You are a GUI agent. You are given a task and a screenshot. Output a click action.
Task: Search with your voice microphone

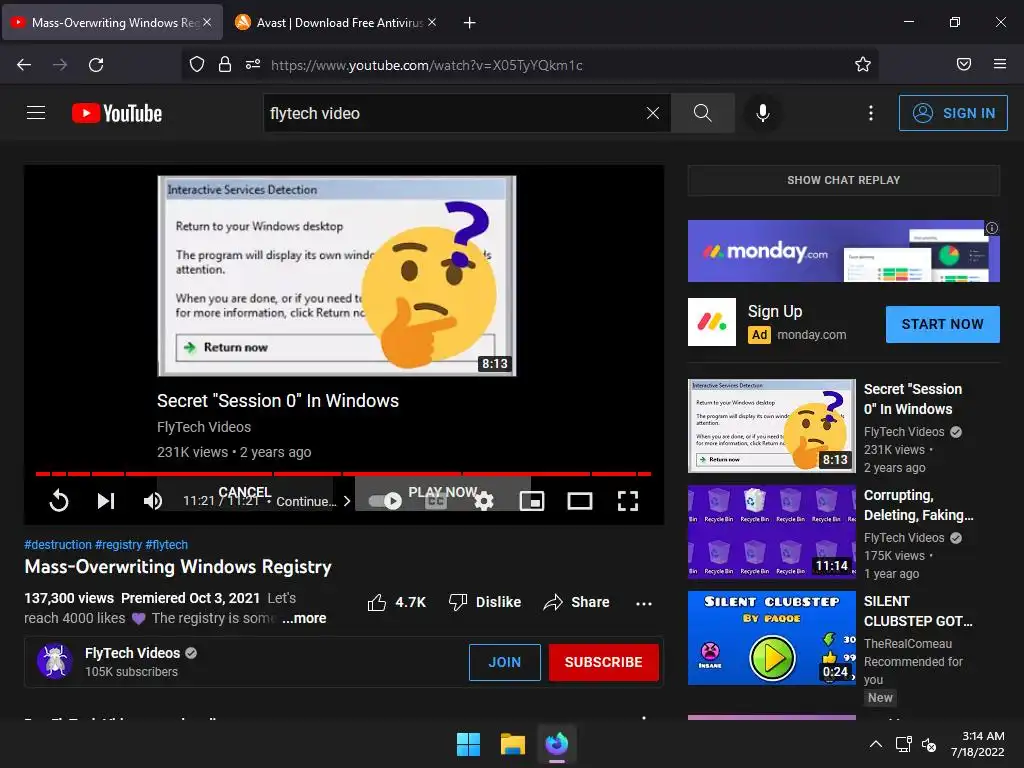[x=762, y=113]
